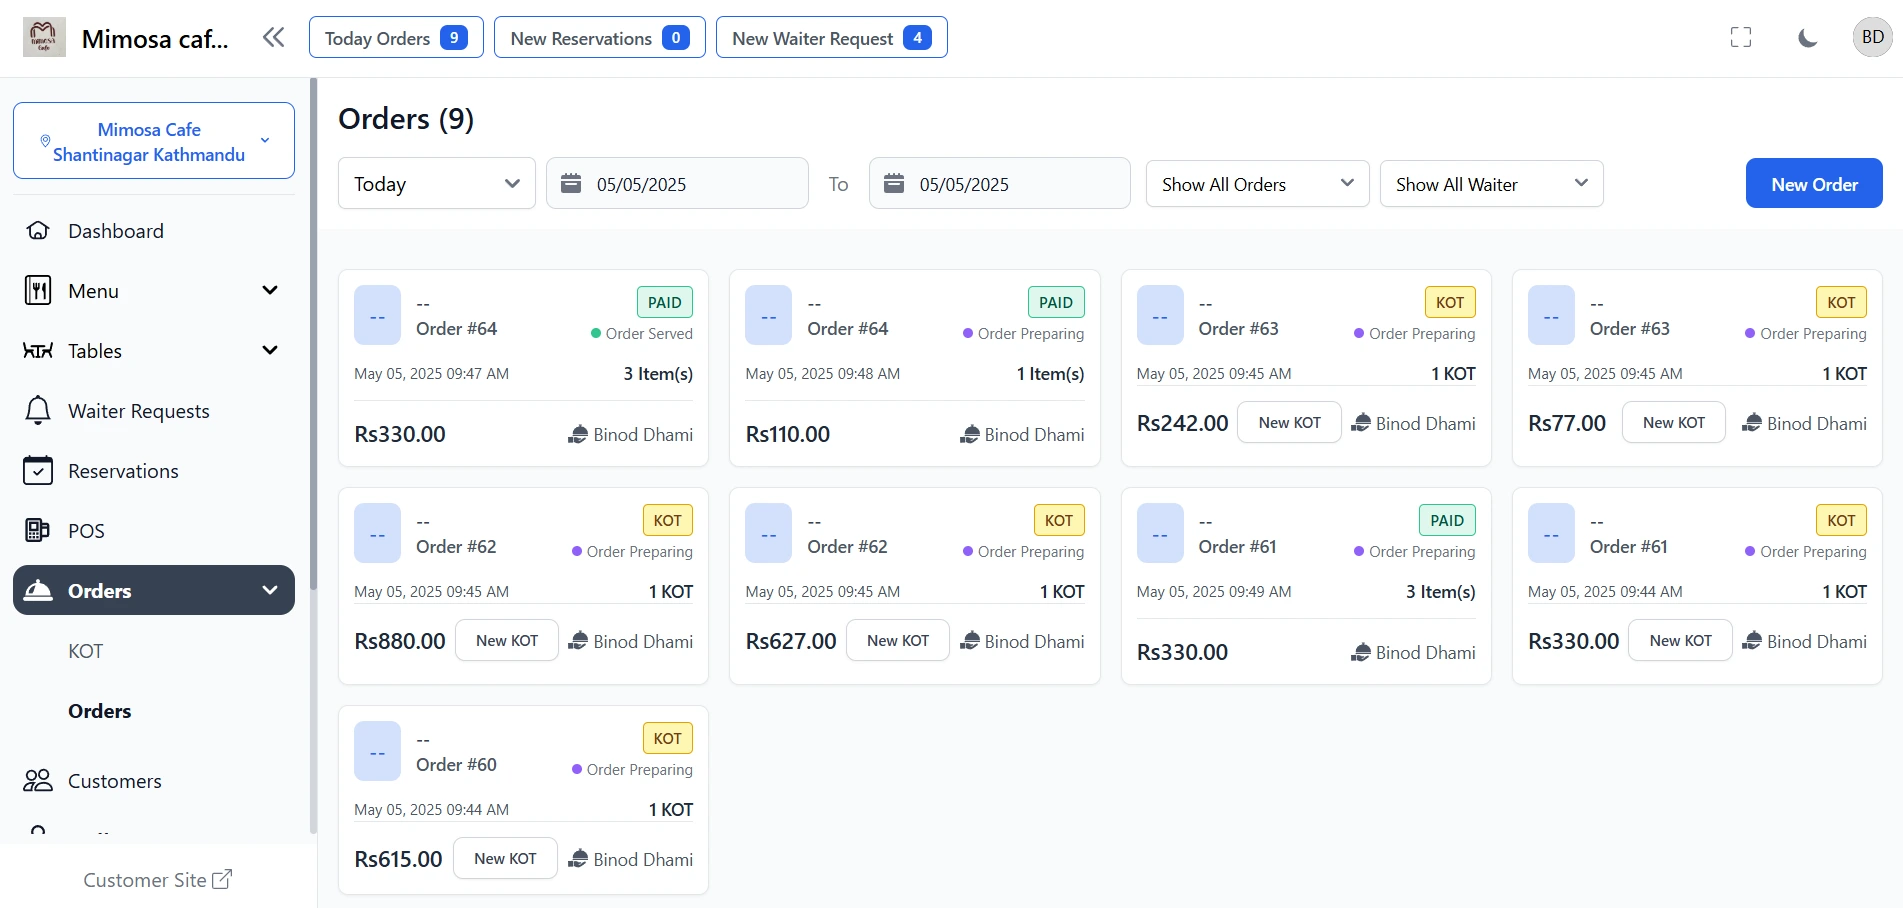Open the Show All Orders filter
Viewport: 1903px width, 908px height.
click(1256, 183)
